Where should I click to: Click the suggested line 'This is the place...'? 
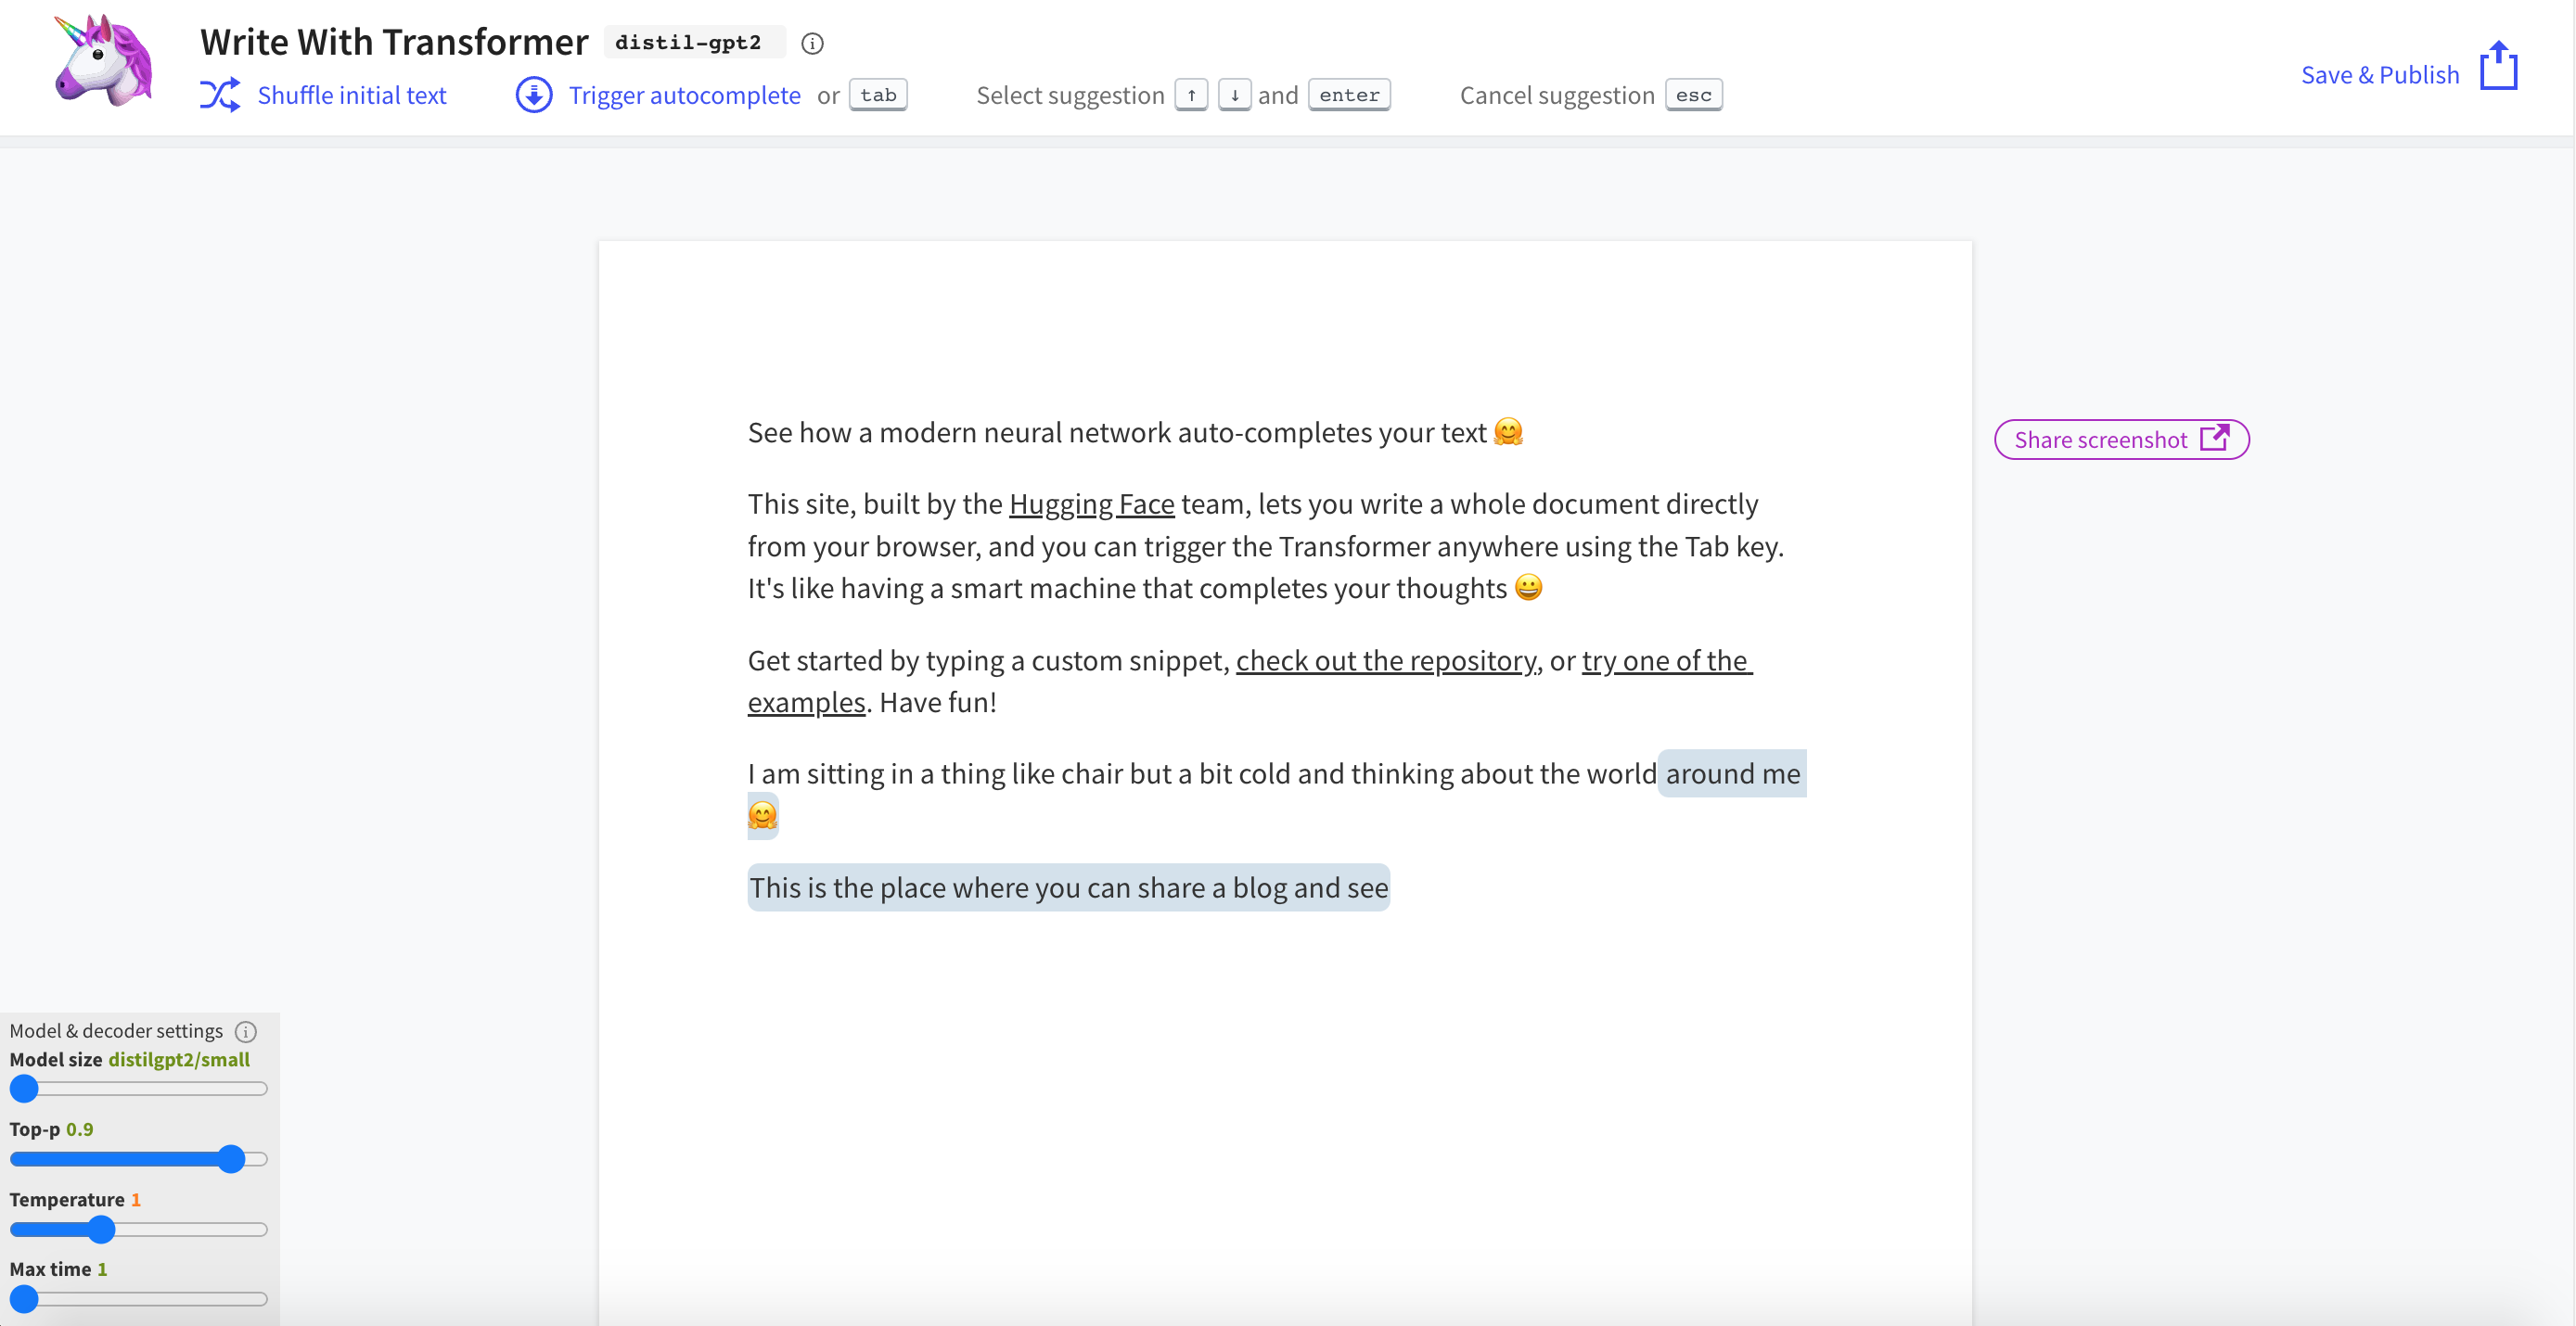tap(1068, 887)
